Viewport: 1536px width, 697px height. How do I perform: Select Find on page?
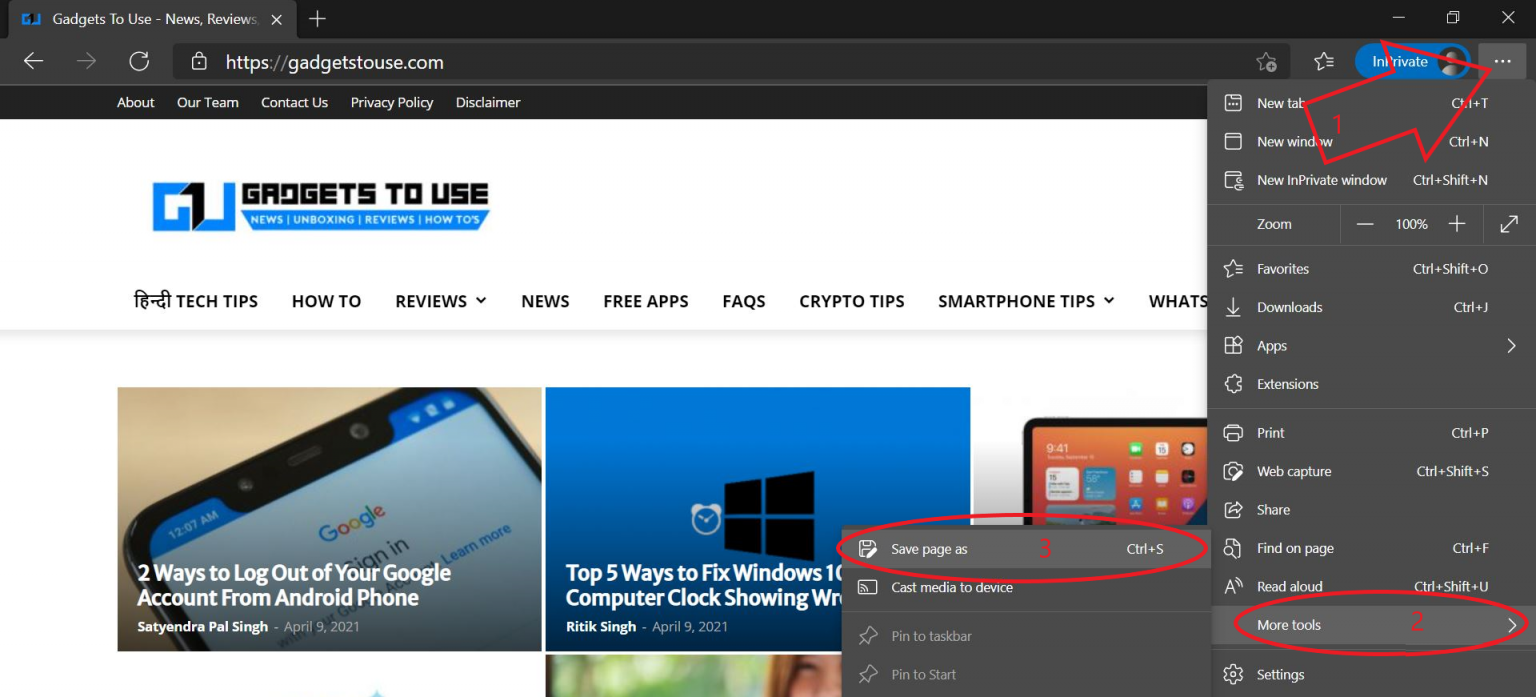click(1295, 548)
